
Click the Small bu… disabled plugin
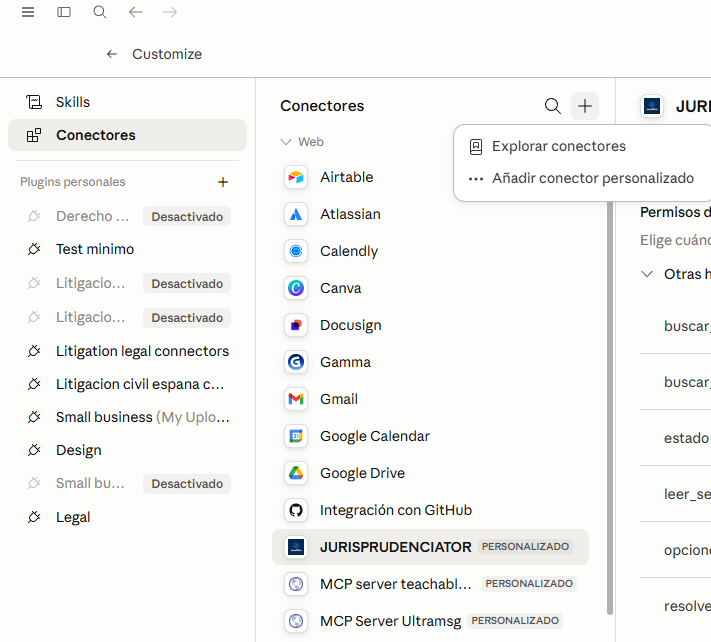[x=127, y=483]
